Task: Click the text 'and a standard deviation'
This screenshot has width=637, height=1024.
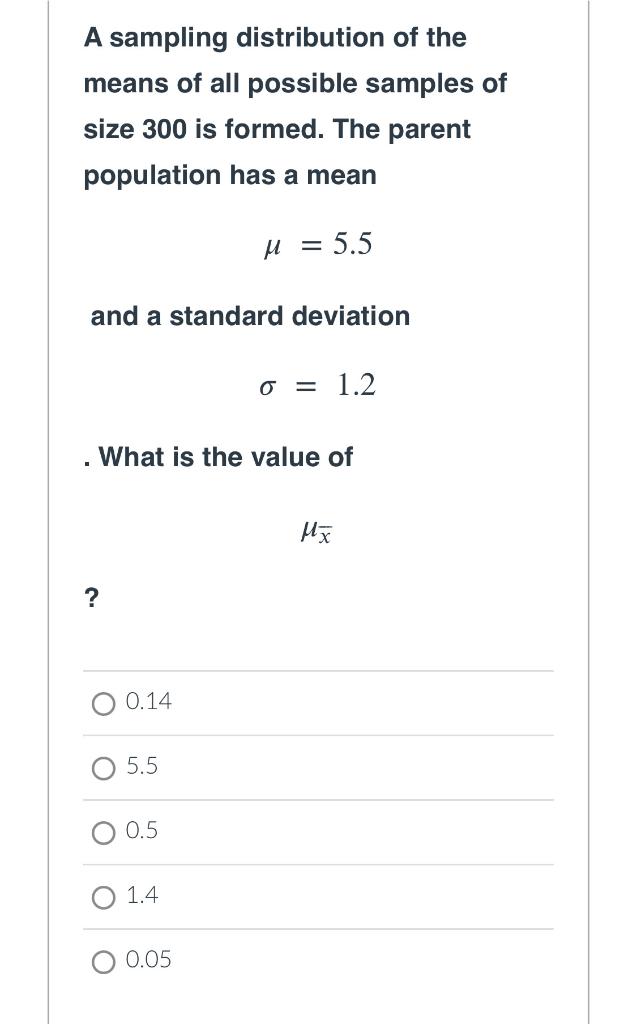Action: [x=249, y=317]
